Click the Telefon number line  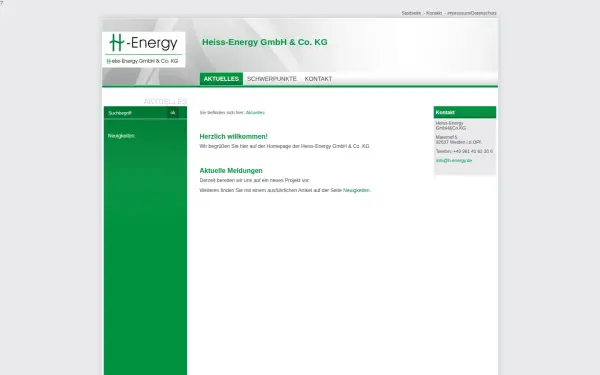tap(464, 152)
